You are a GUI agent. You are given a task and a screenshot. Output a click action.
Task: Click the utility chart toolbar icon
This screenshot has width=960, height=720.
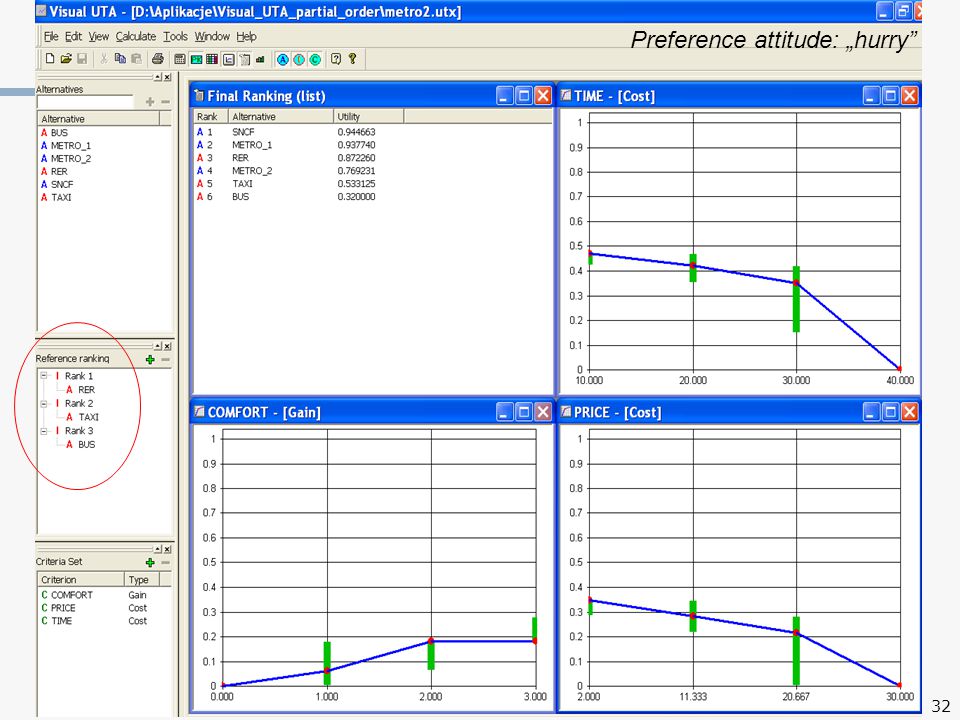coord(228,59)
